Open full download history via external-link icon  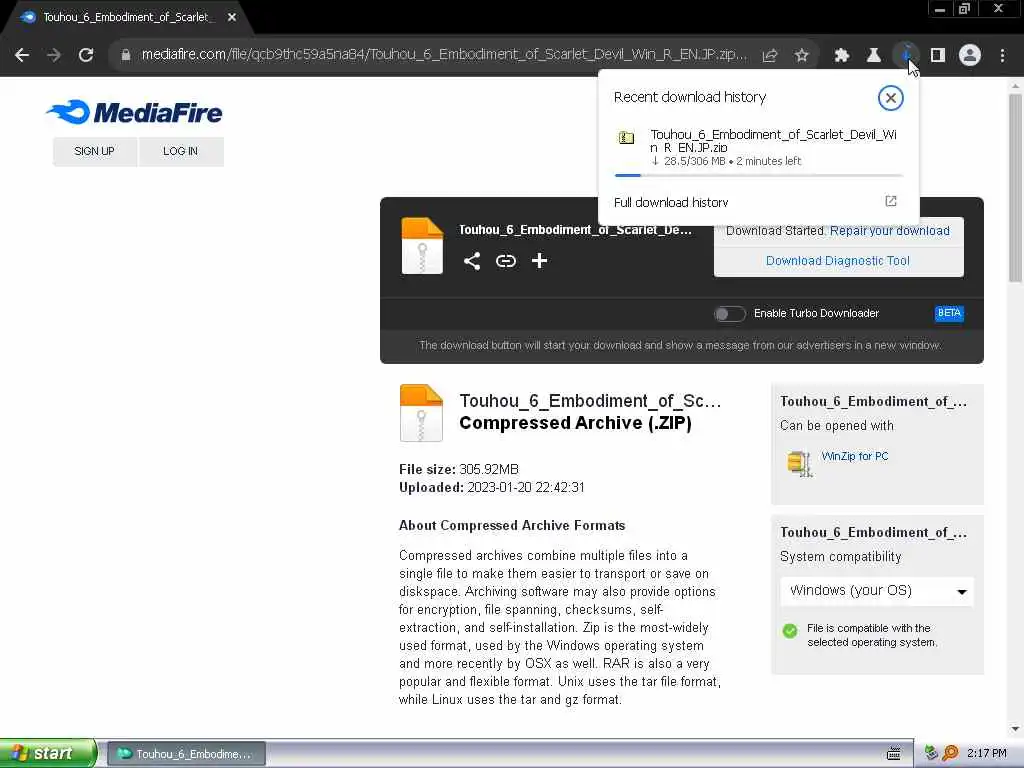pyautogui.click(x=891, y=201)
